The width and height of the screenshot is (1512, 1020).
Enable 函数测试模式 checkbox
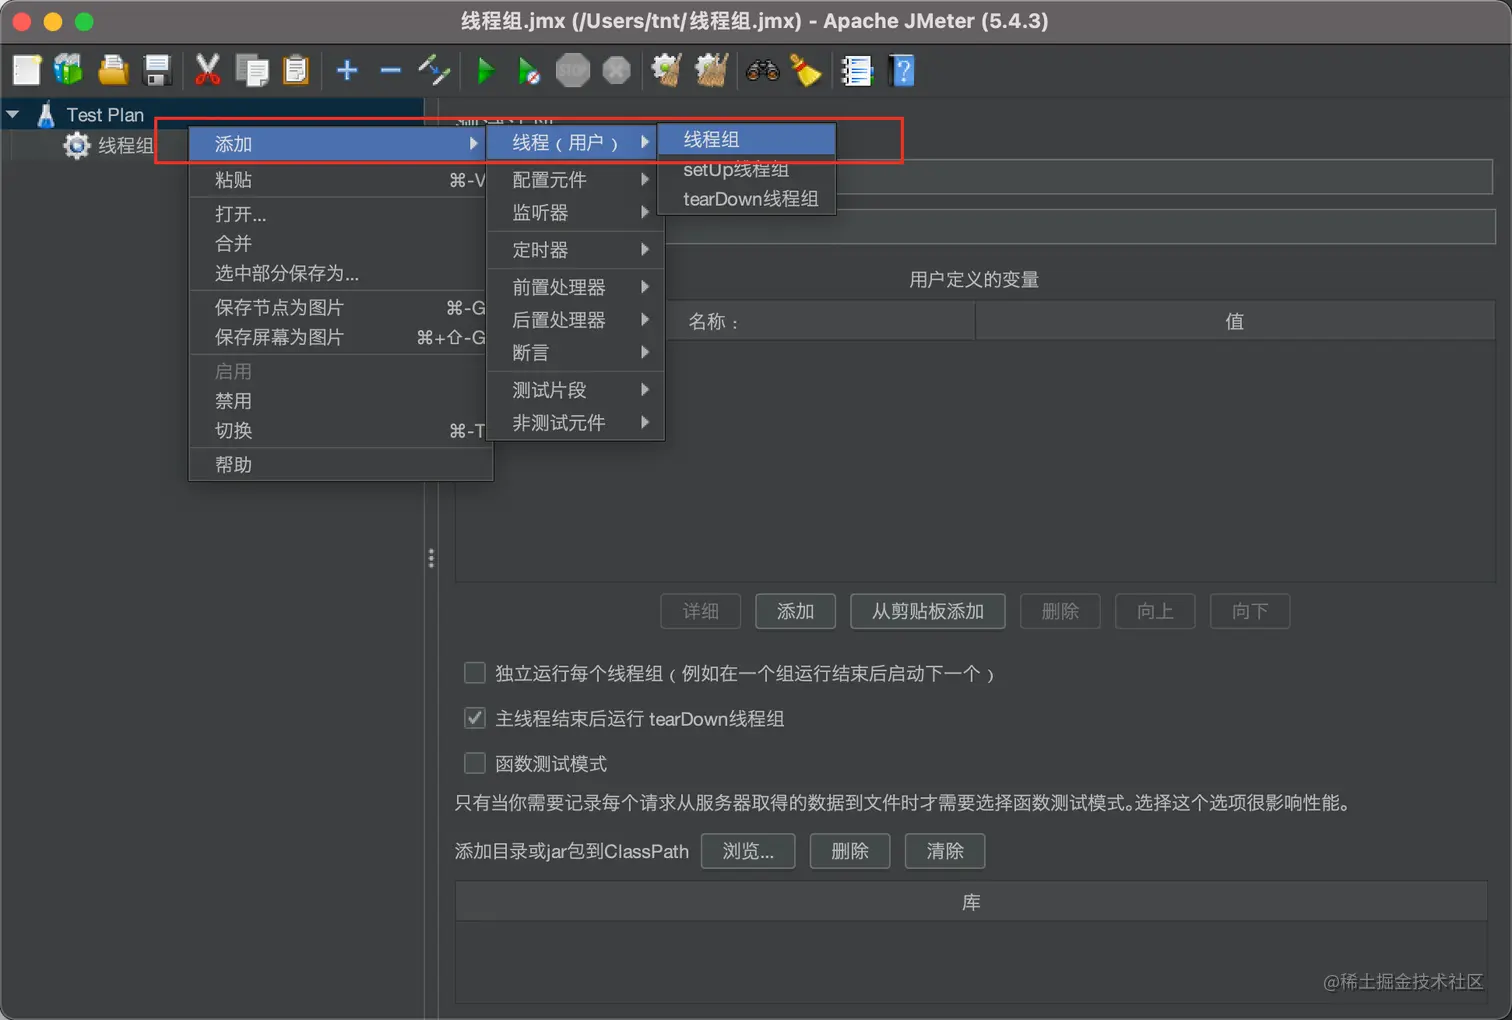475,764
